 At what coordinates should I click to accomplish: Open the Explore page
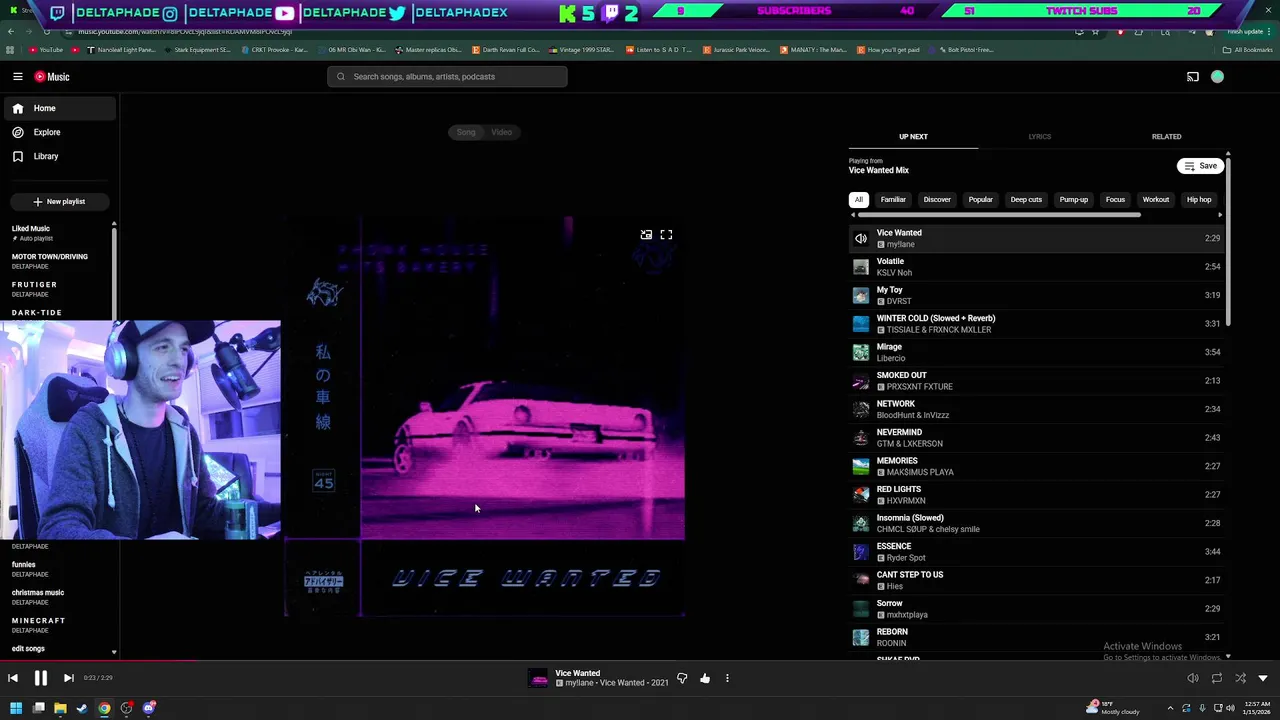(x=59, y=132)
